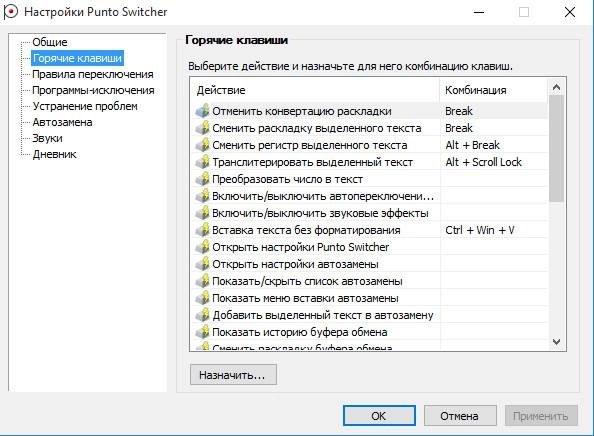
Task: Select Горячие клавиши in the tree
Action: tap(77, 58)
